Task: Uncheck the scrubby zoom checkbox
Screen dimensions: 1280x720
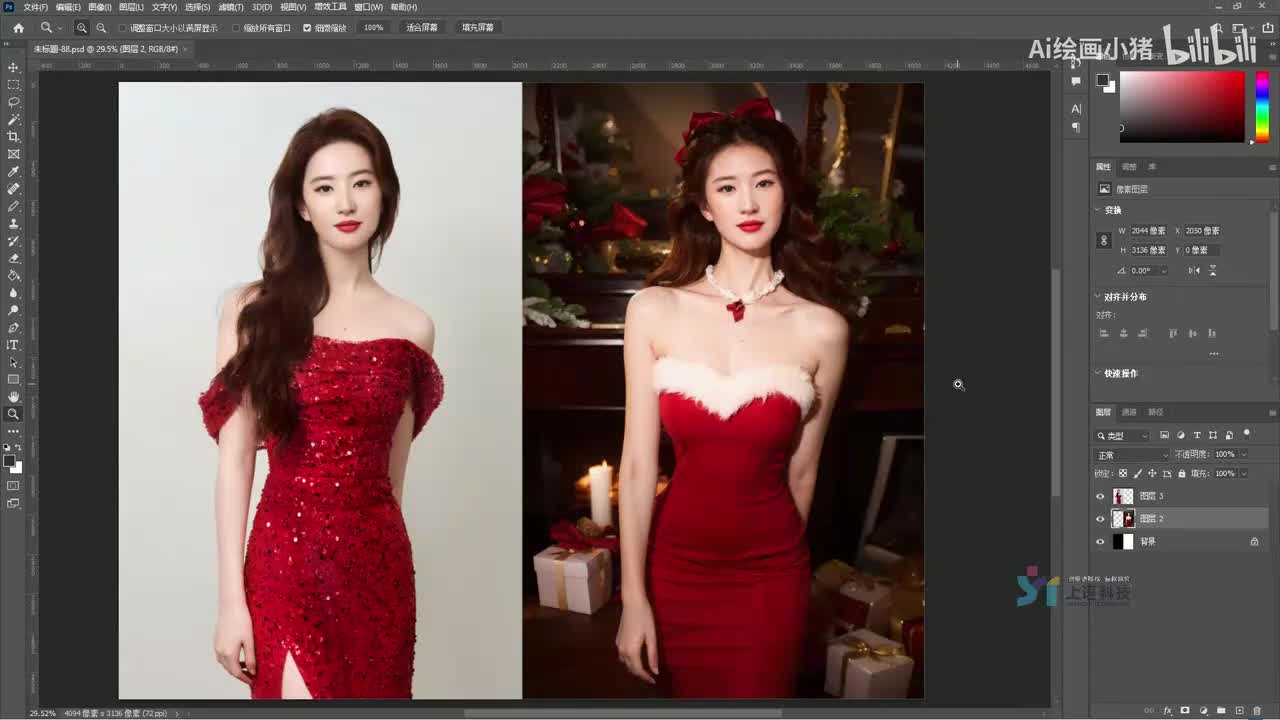Action: pyautogui.click(x=307, y=28)
